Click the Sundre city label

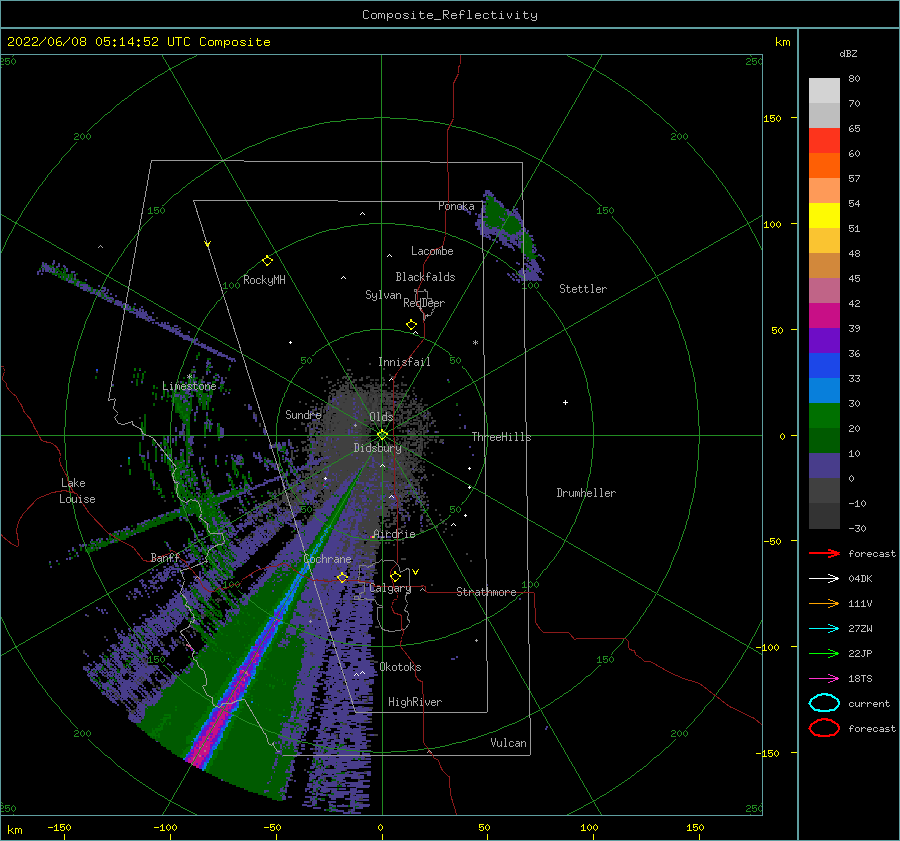coord(303,415)
